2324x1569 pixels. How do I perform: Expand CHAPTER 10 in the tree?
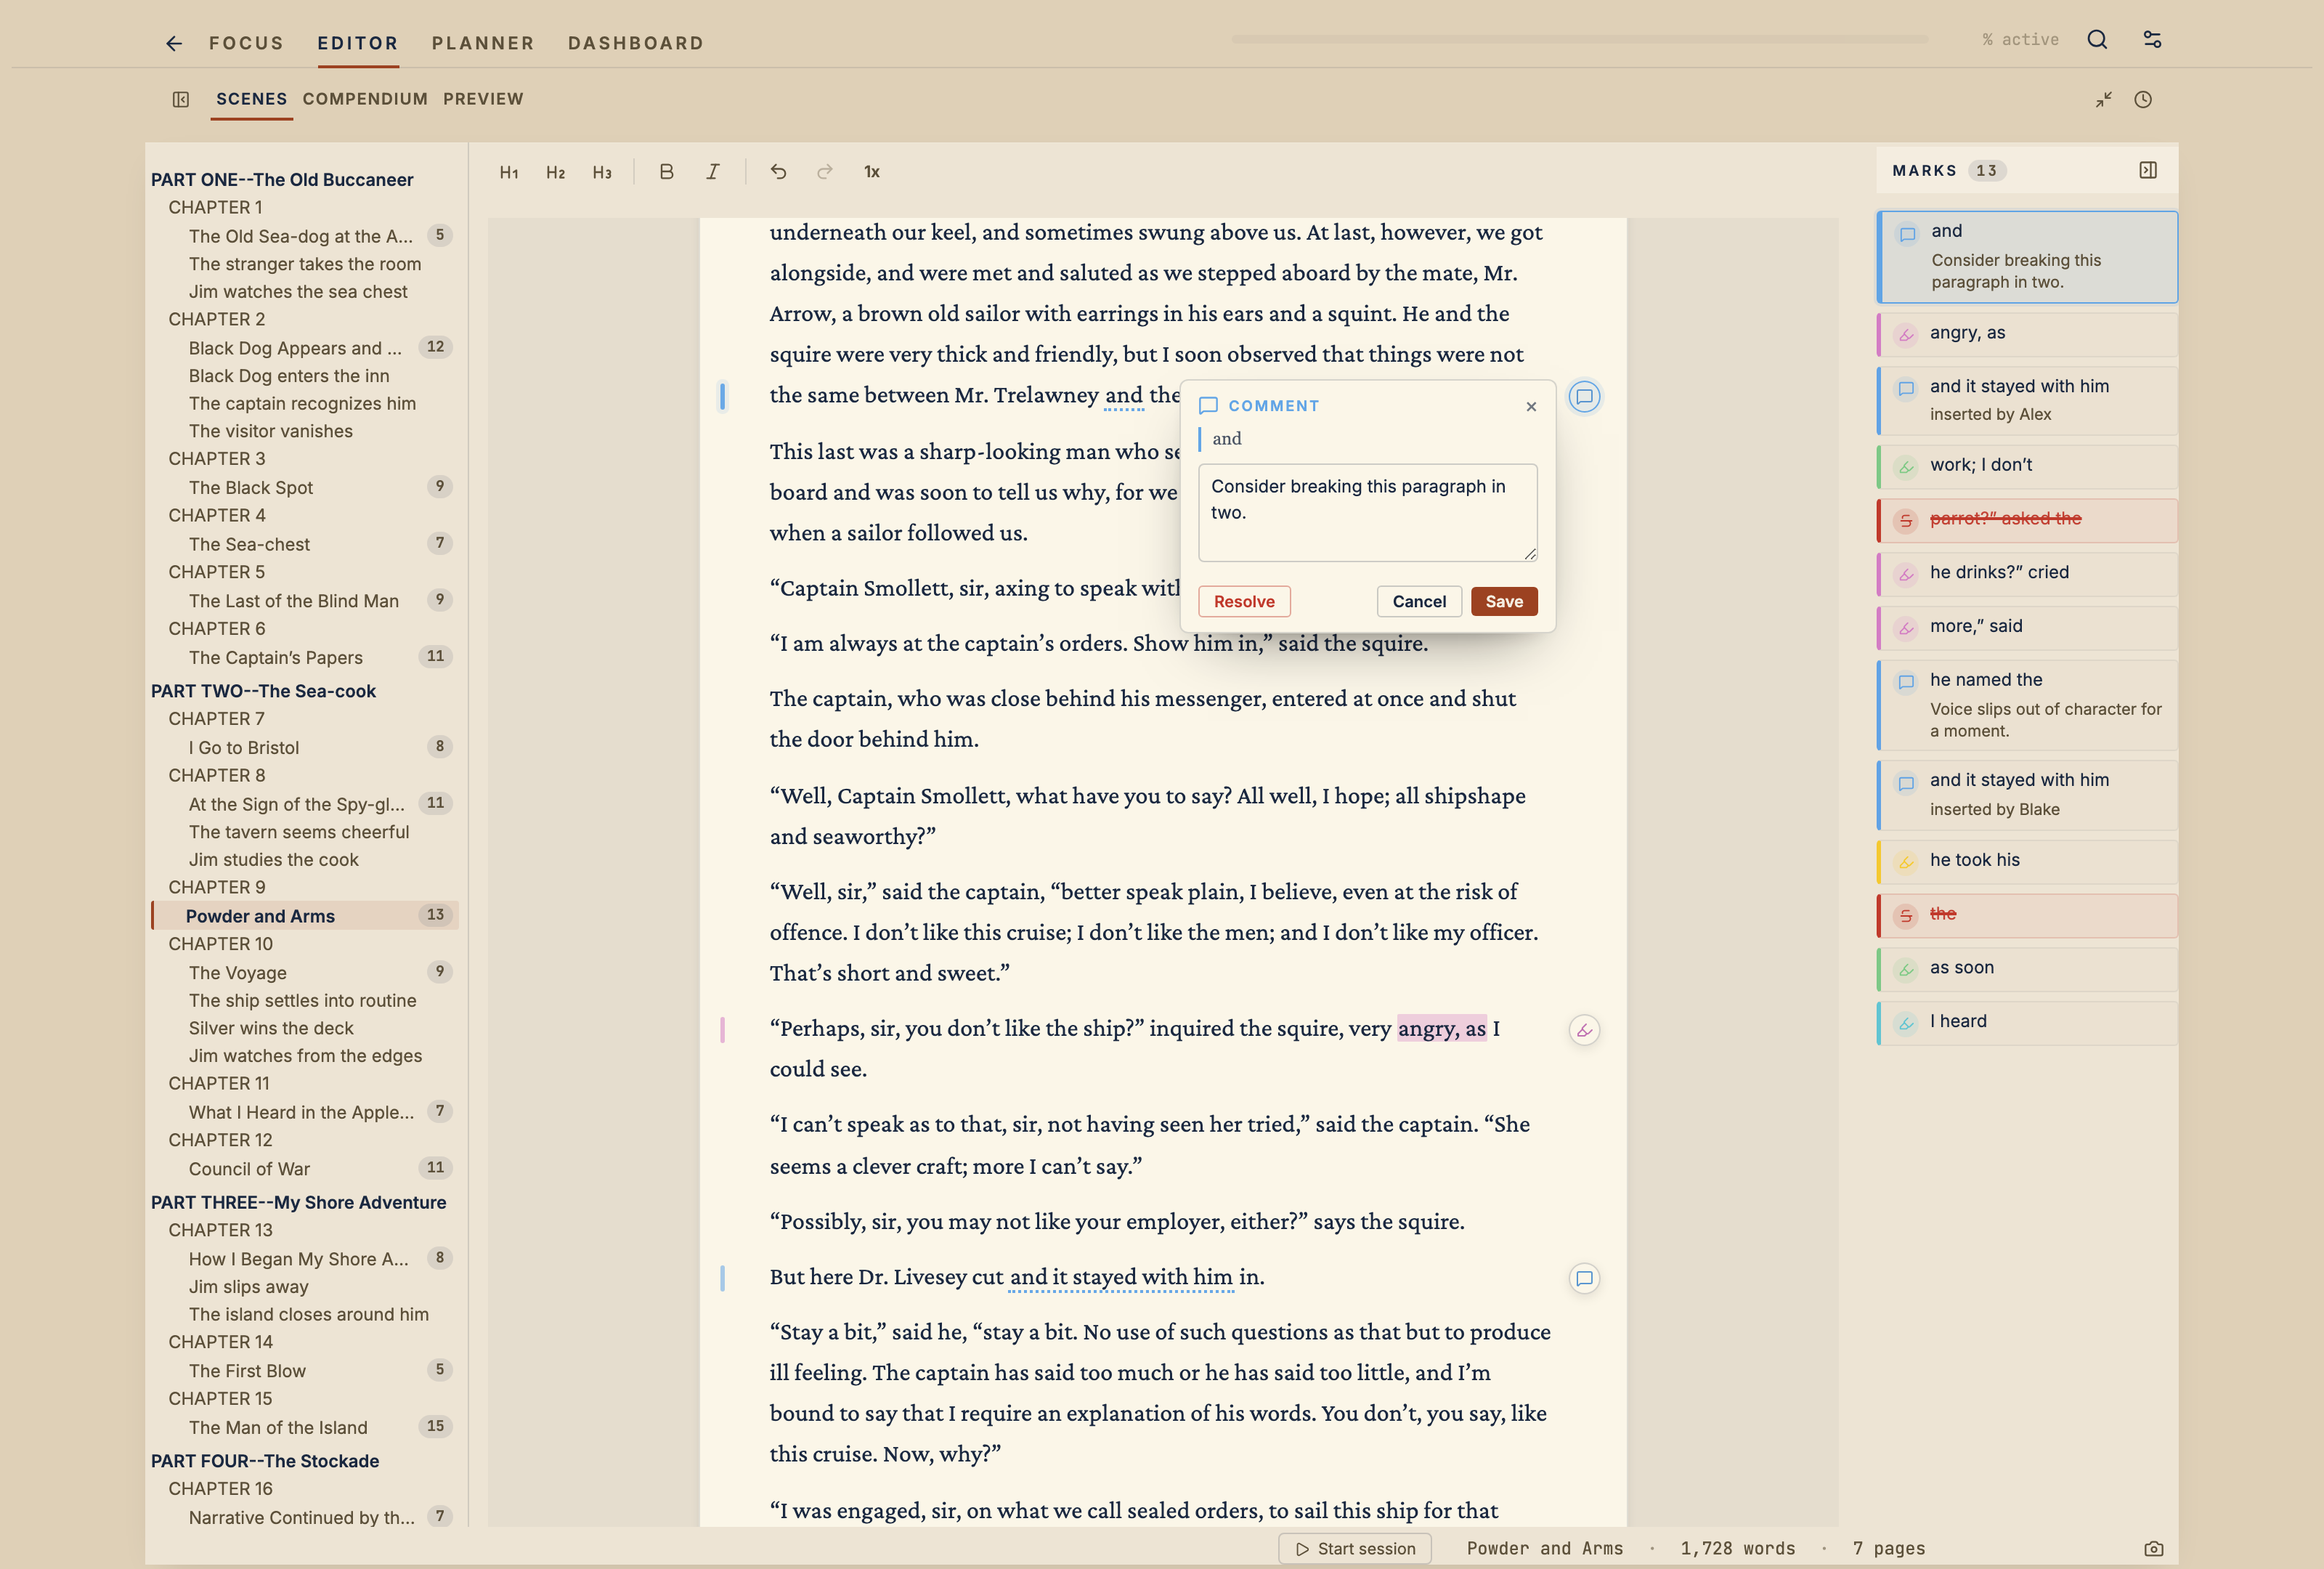coord(220,944)
